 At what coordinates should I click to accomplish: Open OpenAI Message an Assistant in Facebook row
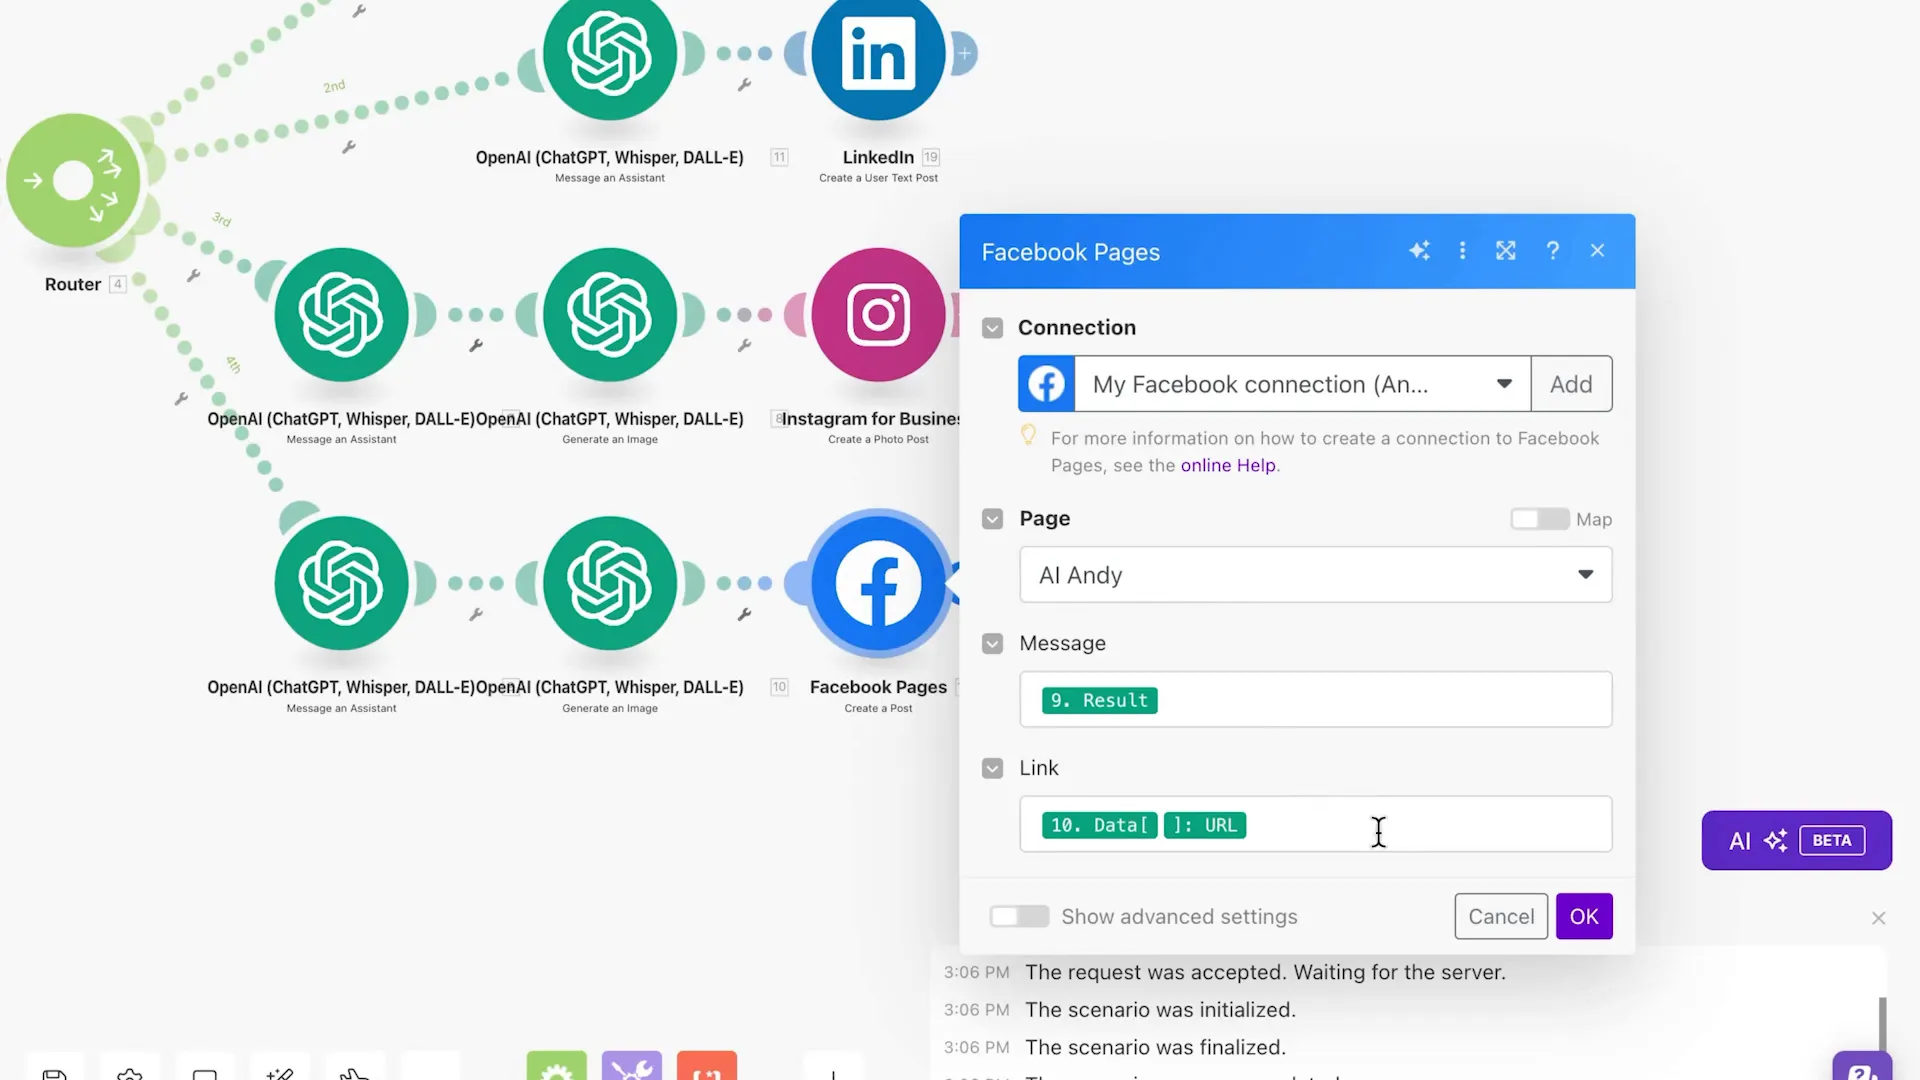tap(341, 583)
